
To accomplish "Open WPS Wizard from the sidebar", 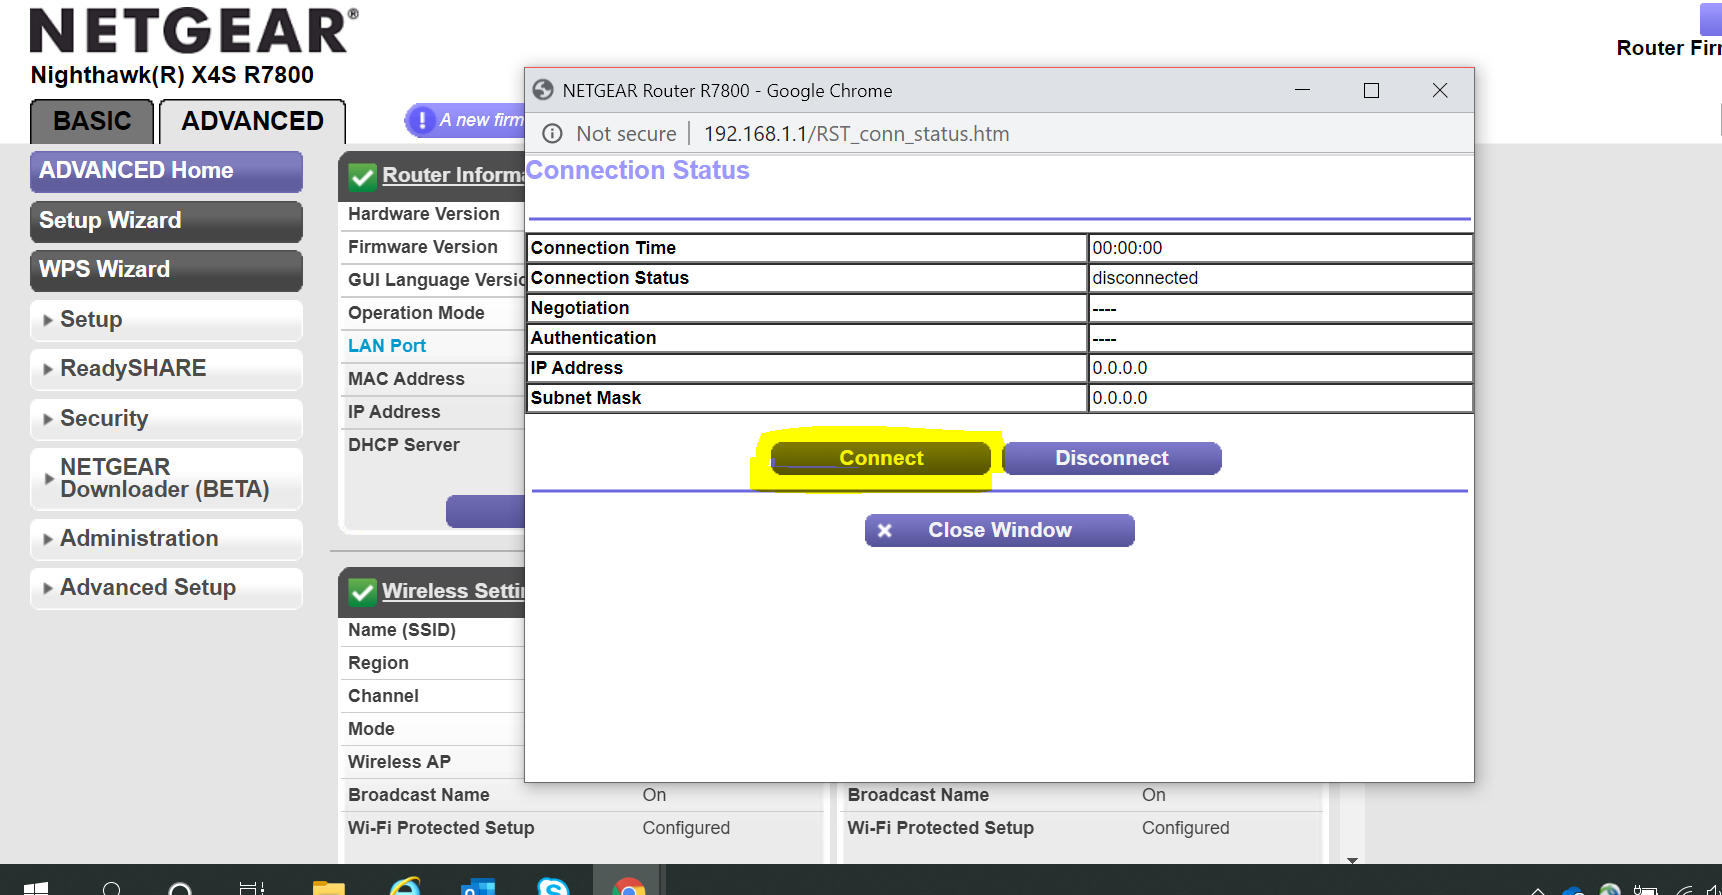I will [x=166, y=270].
